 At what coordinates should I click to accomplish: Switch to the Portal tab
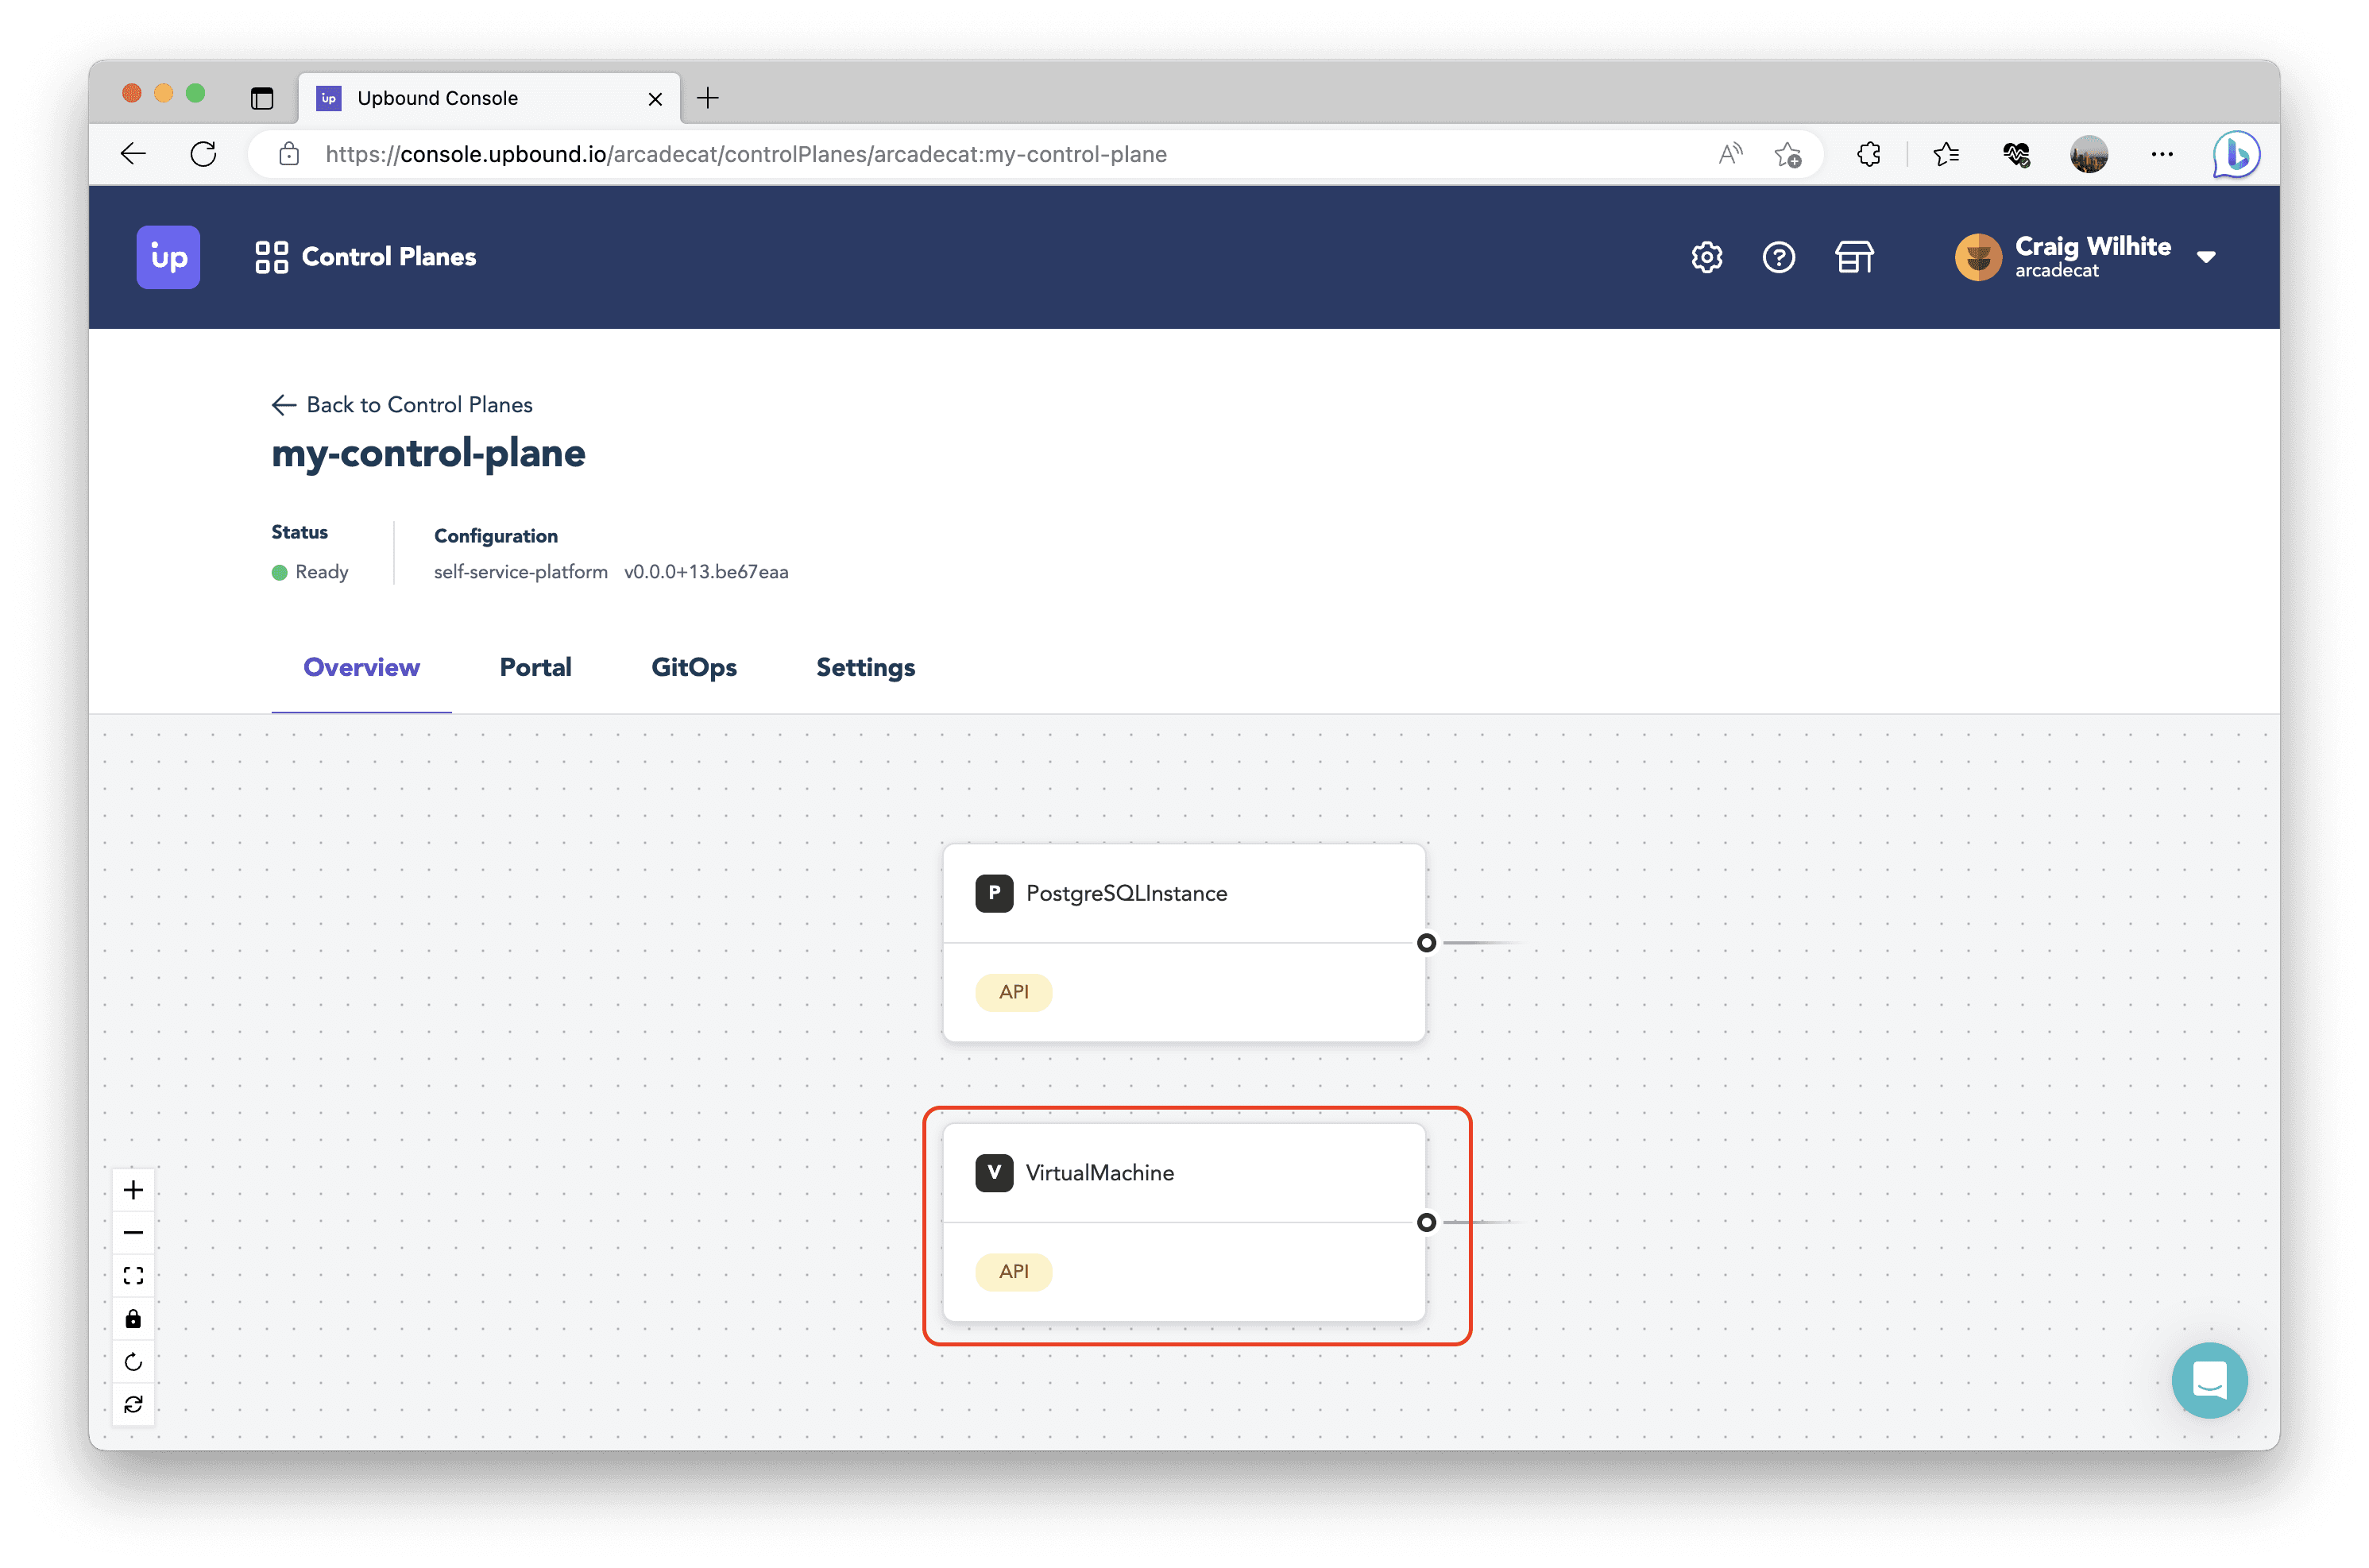(535, 667)
